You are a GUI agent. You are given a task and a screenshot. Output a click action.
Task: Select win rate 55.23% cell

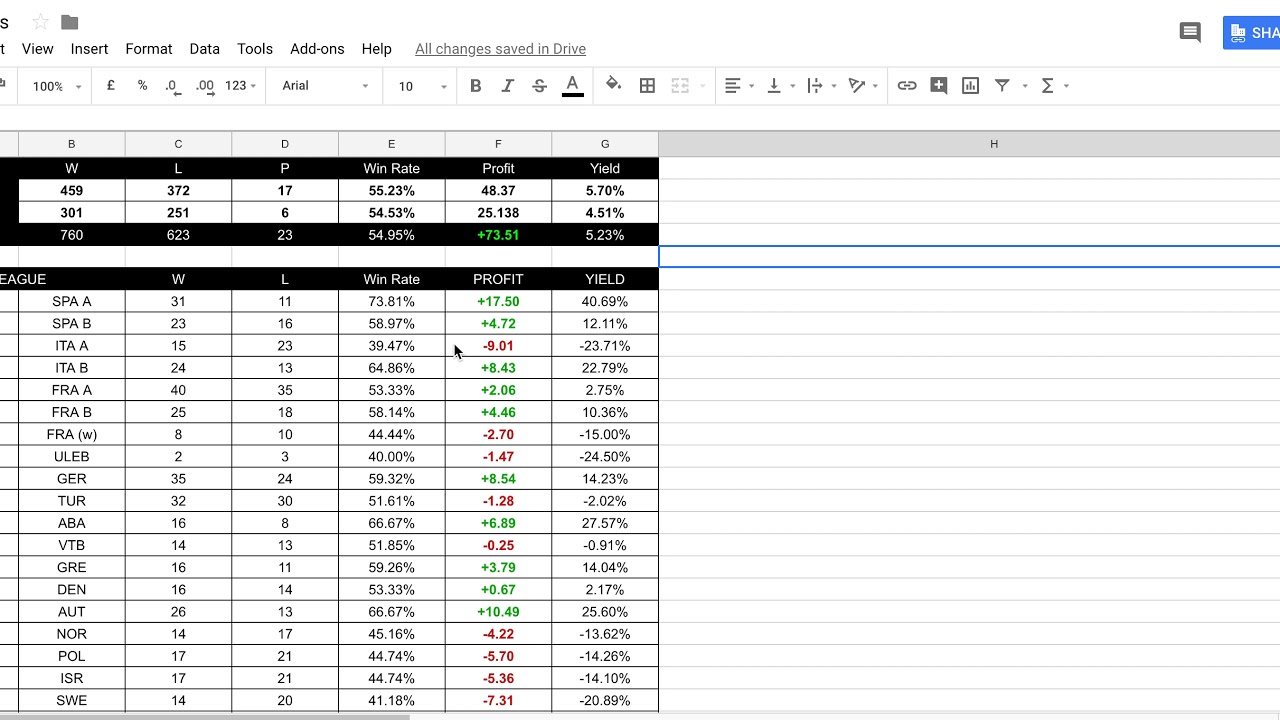click(391, 191)
